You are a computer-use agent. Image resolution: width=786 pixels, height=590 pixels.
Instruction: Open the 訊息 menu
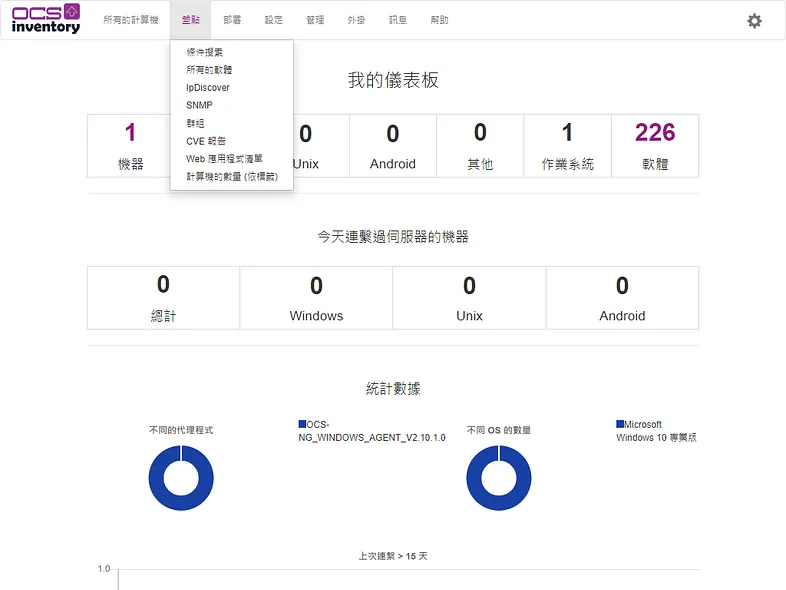(398, 20)
